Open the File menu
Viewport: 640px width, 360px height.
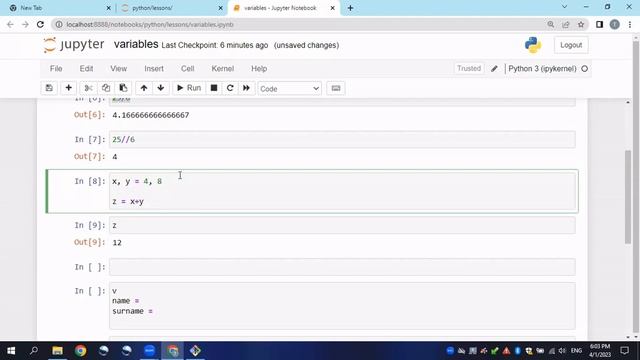click(x=56, y=69)
